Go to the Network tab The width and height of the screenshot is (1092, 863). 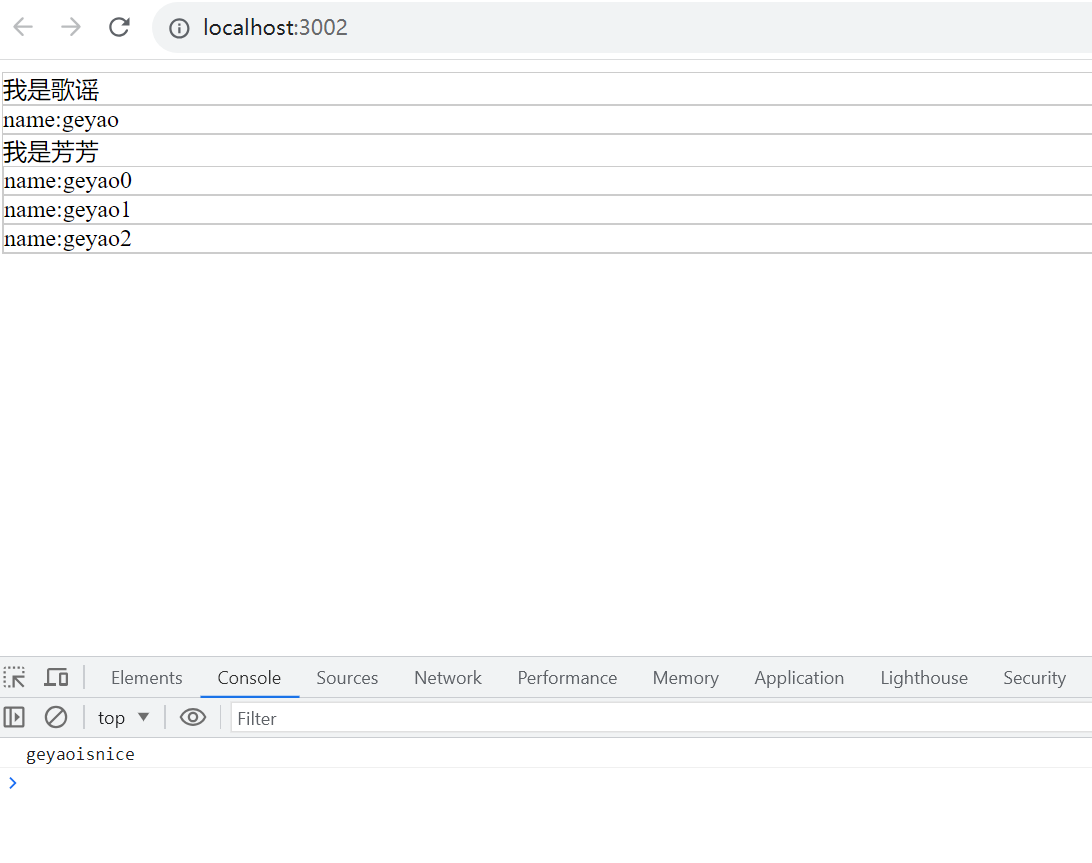(448, 678)
